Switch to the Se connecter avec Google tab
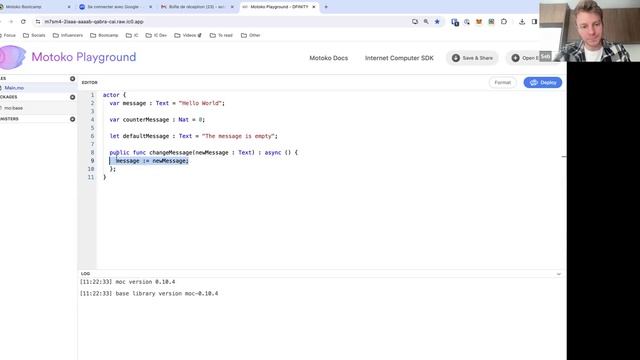 coord(116,7)
